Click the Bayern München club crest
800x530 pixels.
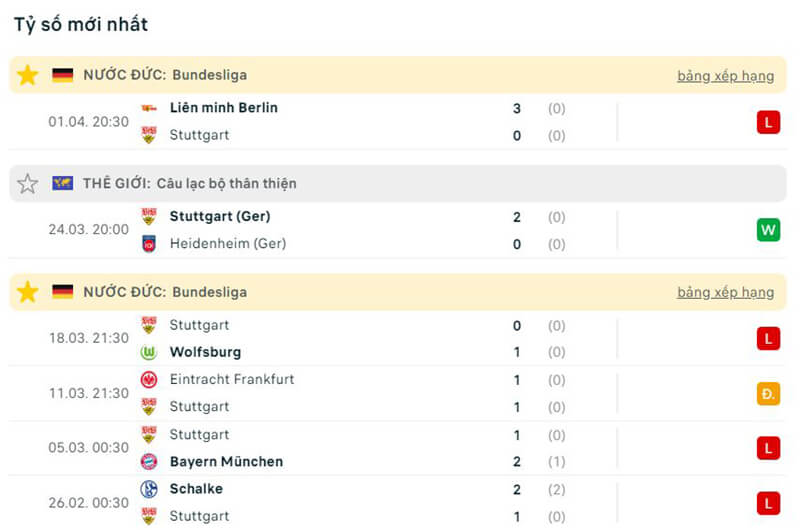pyautogui.click(x=149, y=462)
